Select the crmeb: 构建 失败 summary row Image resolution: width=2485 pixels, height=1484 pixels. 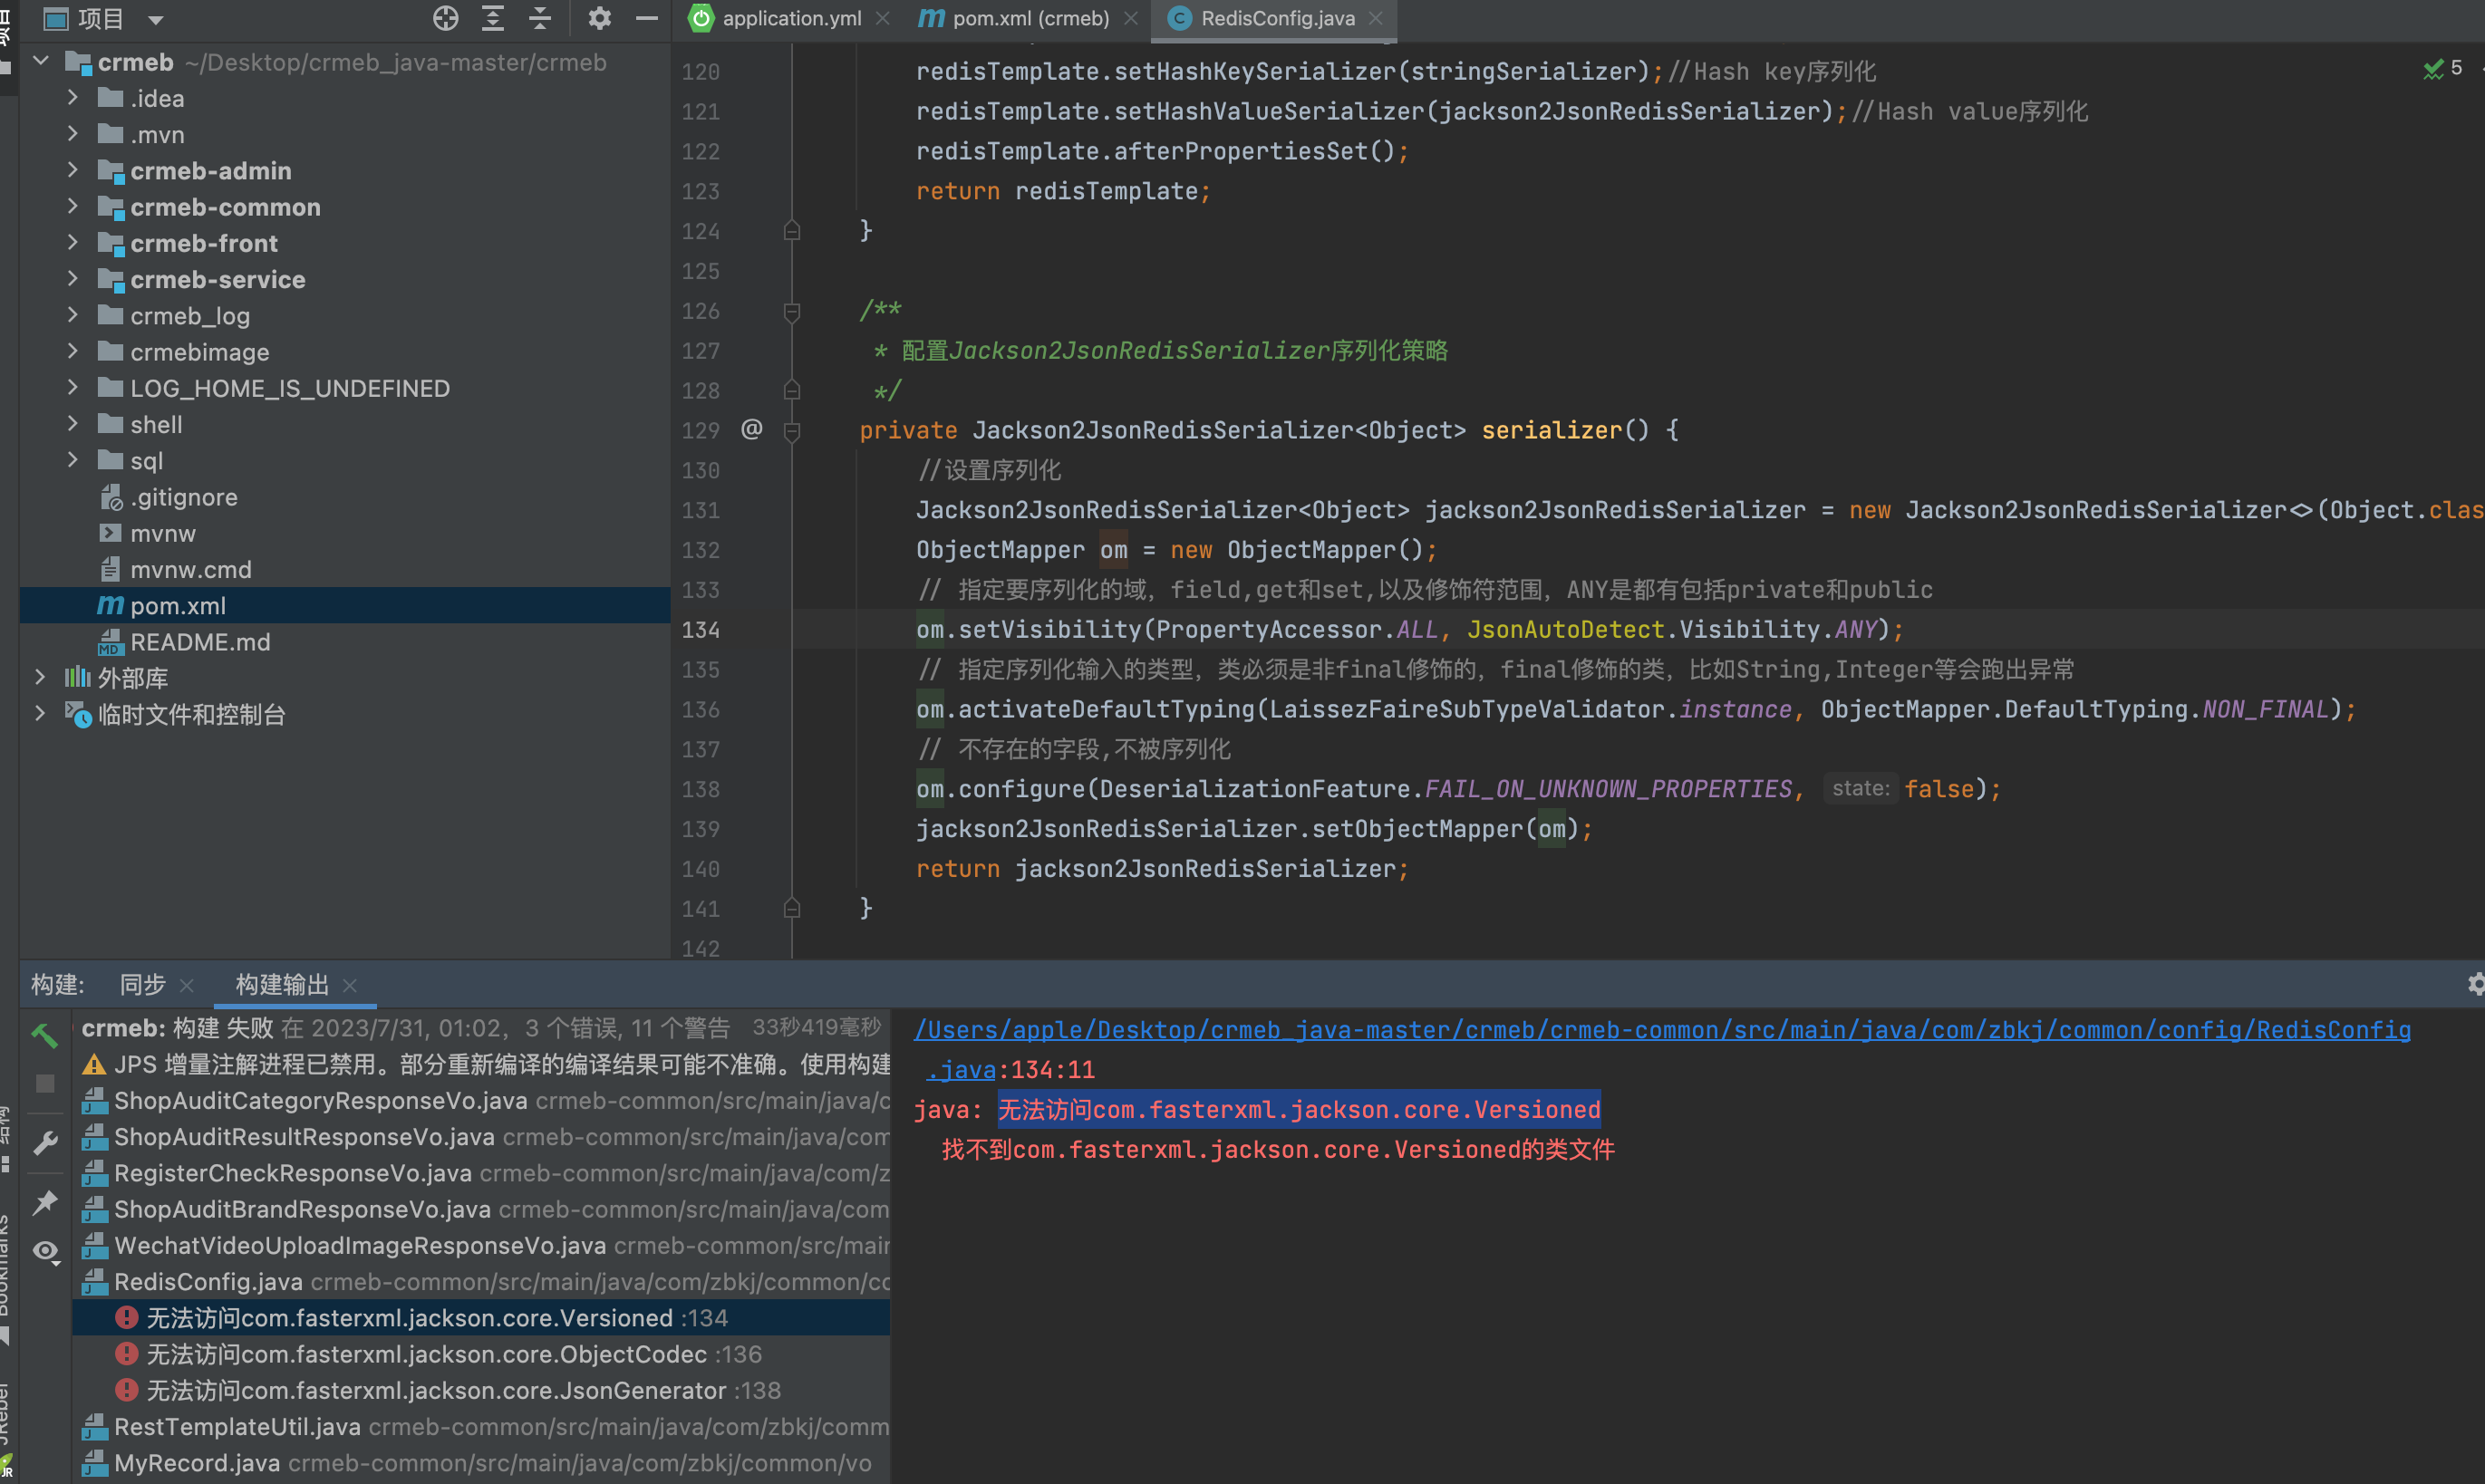coord(481,1028)
